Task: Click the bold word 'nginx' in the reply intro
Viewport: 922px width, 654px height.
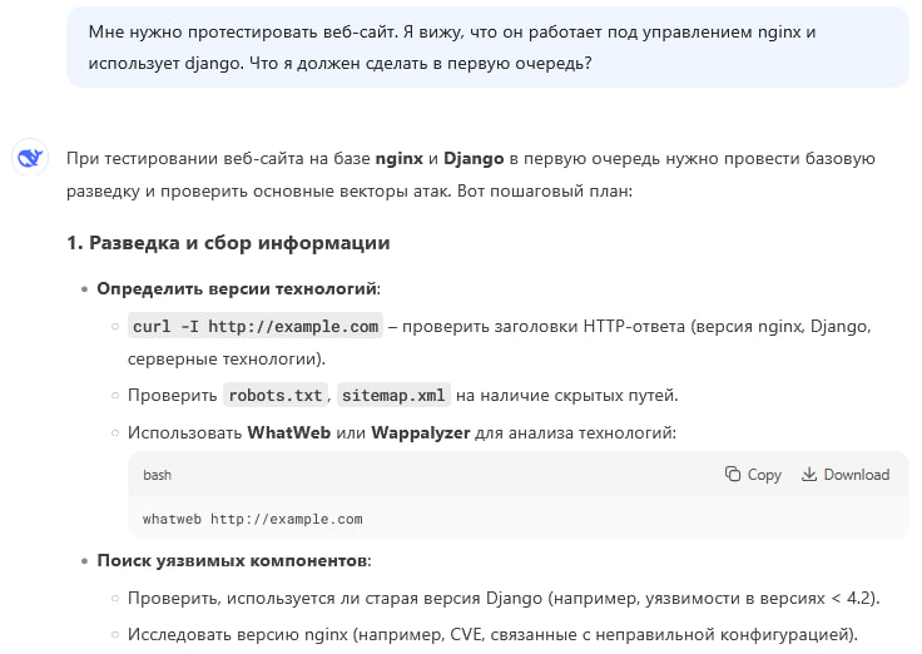Action: (399, 159)
